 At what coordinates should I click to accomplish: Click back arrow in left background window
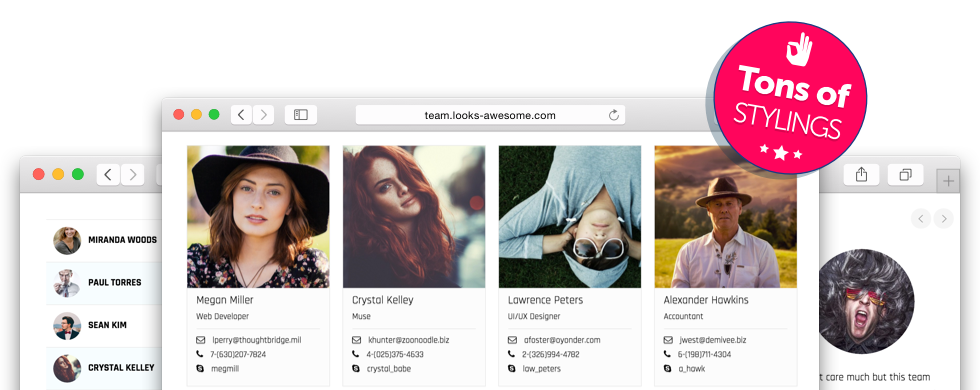[x=108, y=174]
